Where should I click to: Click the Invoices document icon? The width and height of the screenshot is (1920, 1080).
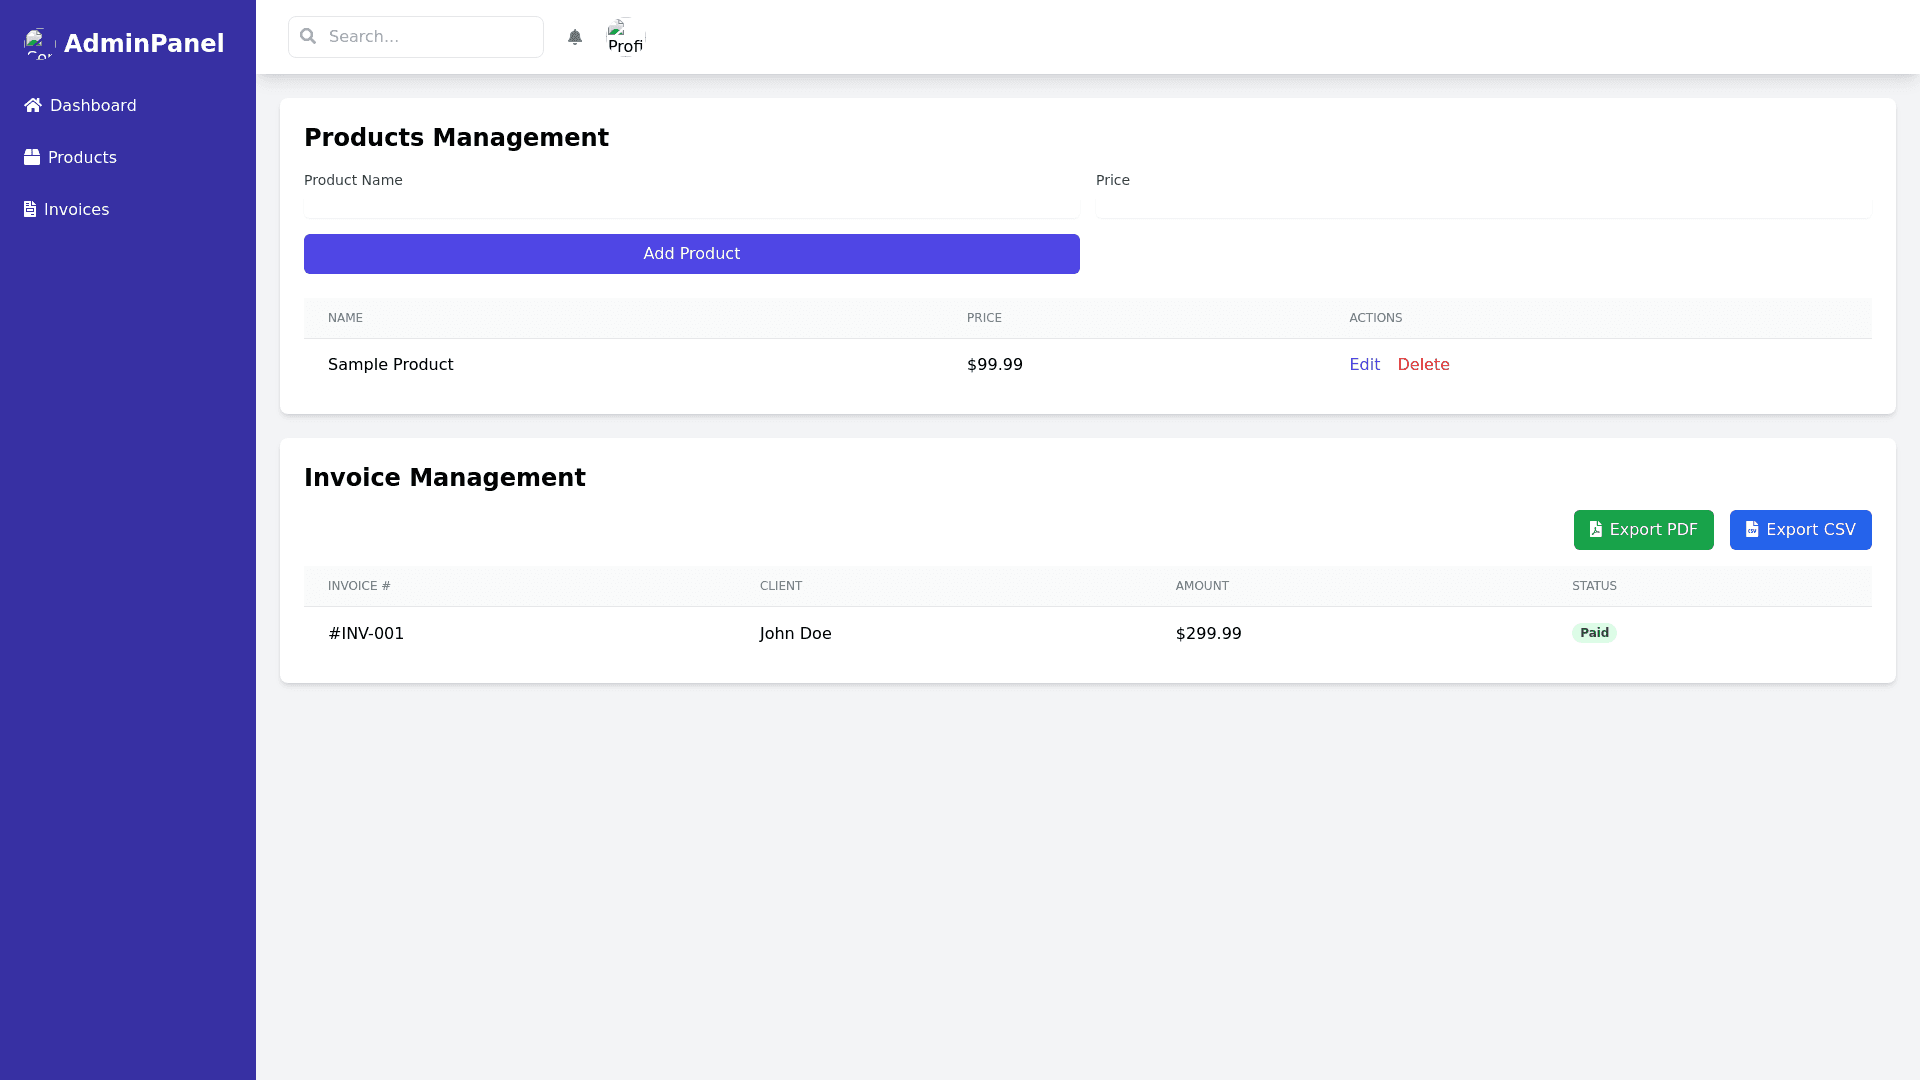tap(30, 209)
